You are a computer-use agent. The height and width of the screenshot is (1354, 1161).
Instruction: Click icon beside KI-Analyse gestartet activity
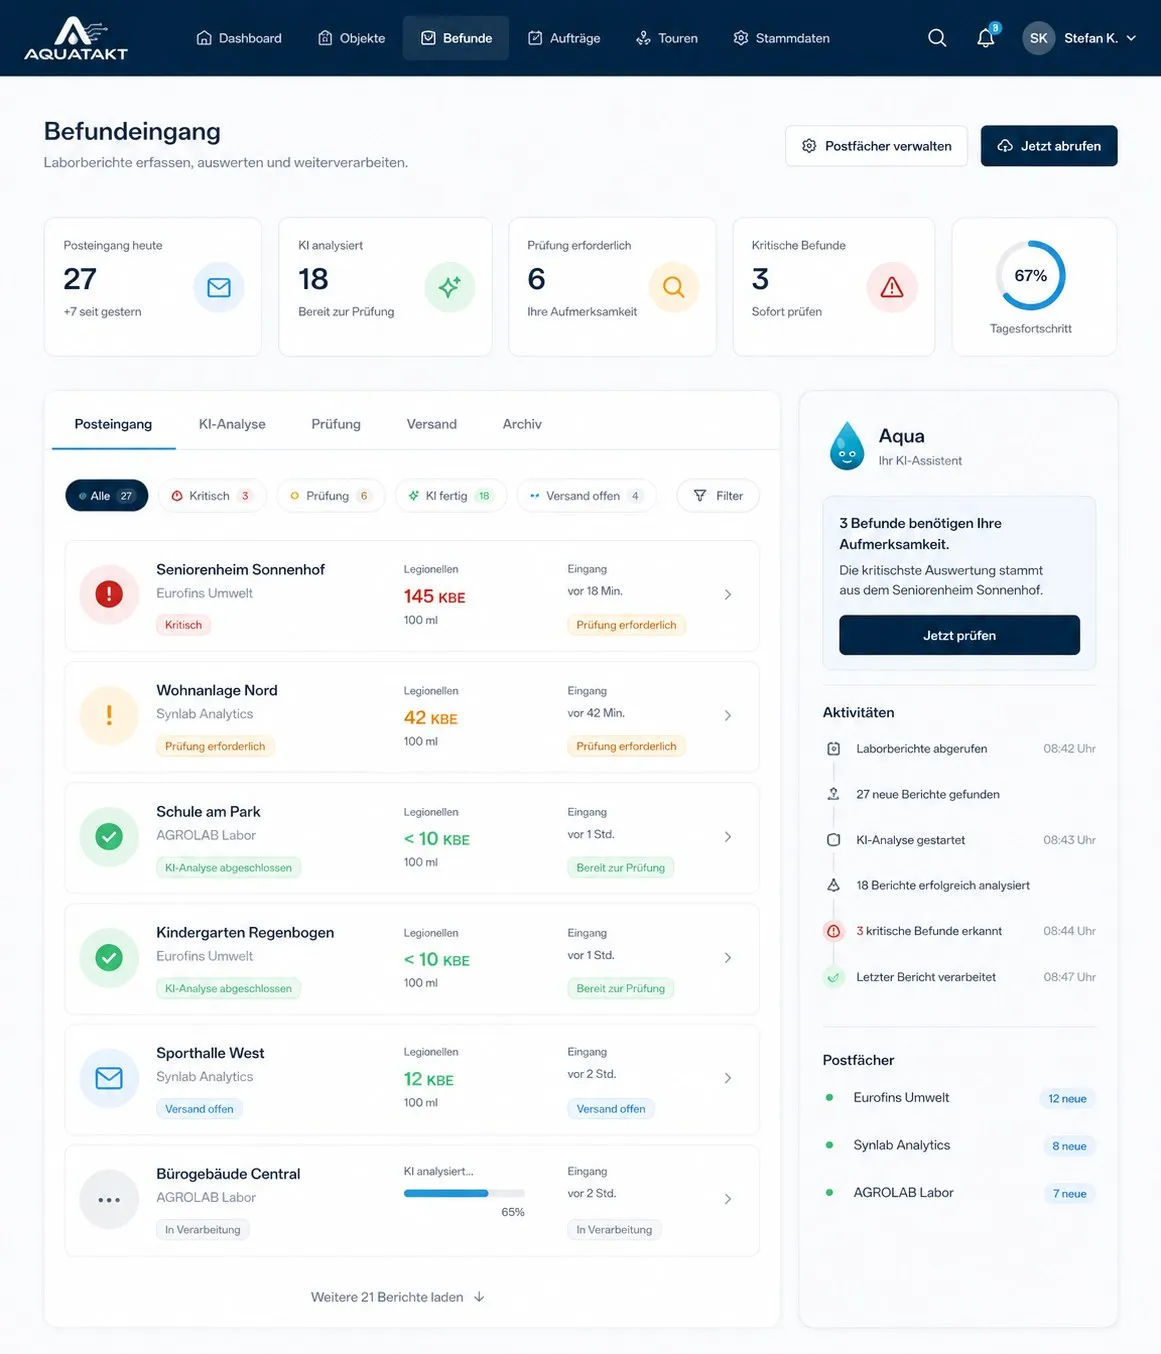coord(833,840)
